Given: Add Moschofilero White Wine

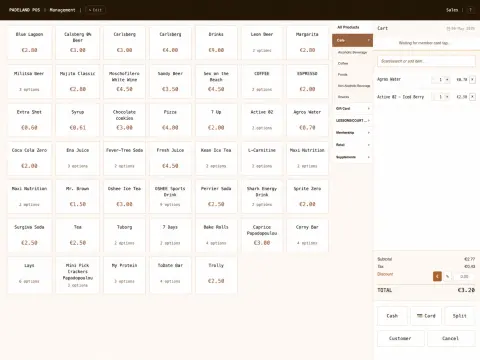Looking at the screenshot, I should click(124, 82).
